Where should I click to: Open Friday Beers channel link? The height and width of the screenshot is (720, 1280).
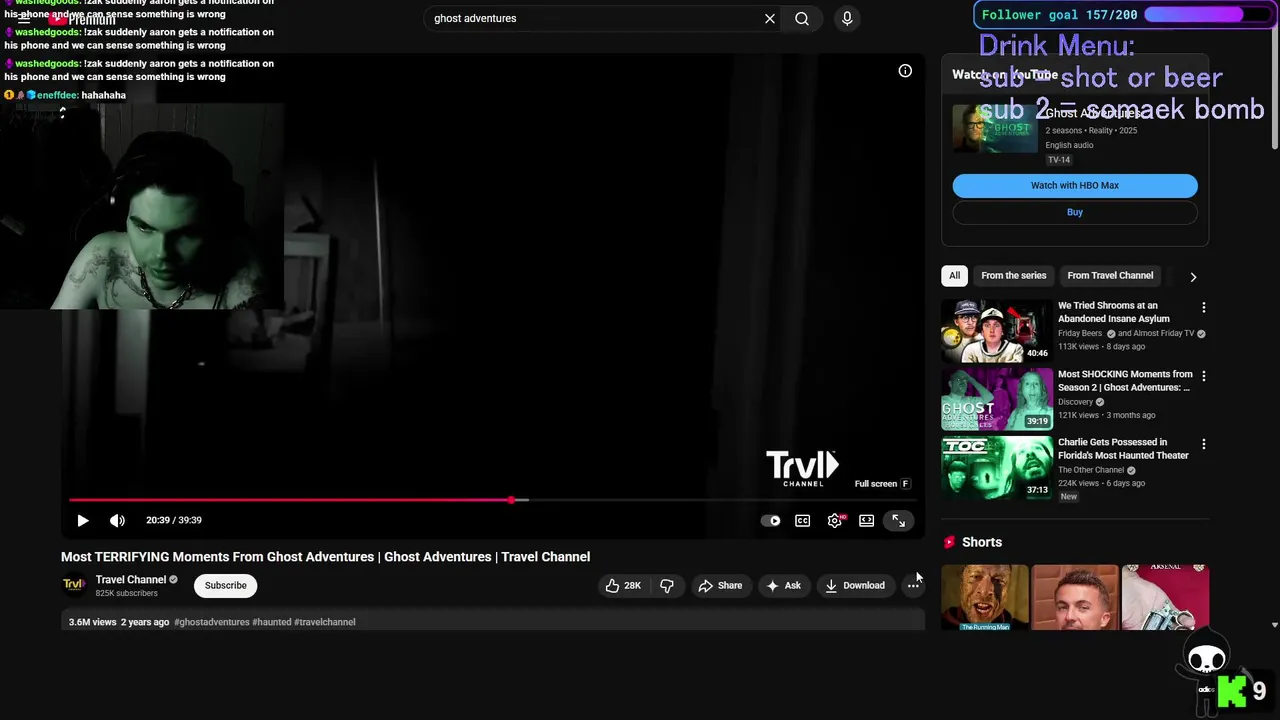[x=1080, y=334]
